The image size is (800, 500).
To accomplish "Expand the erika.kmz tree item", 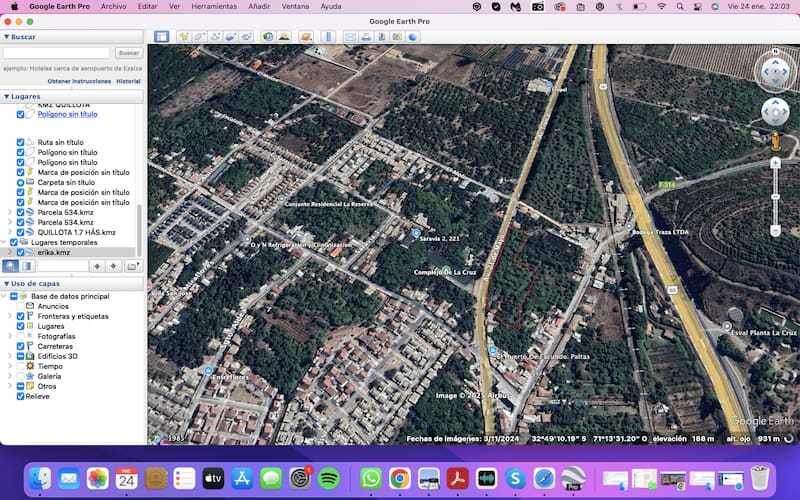I will pyautogui.click(x=10, y=253).
